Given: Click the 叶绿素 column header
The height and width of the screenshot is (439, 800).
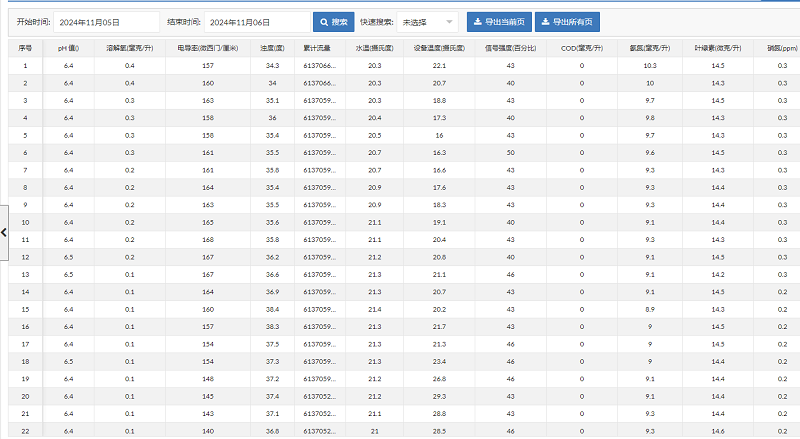Looking at the screenshot, I should pos(717,47).
